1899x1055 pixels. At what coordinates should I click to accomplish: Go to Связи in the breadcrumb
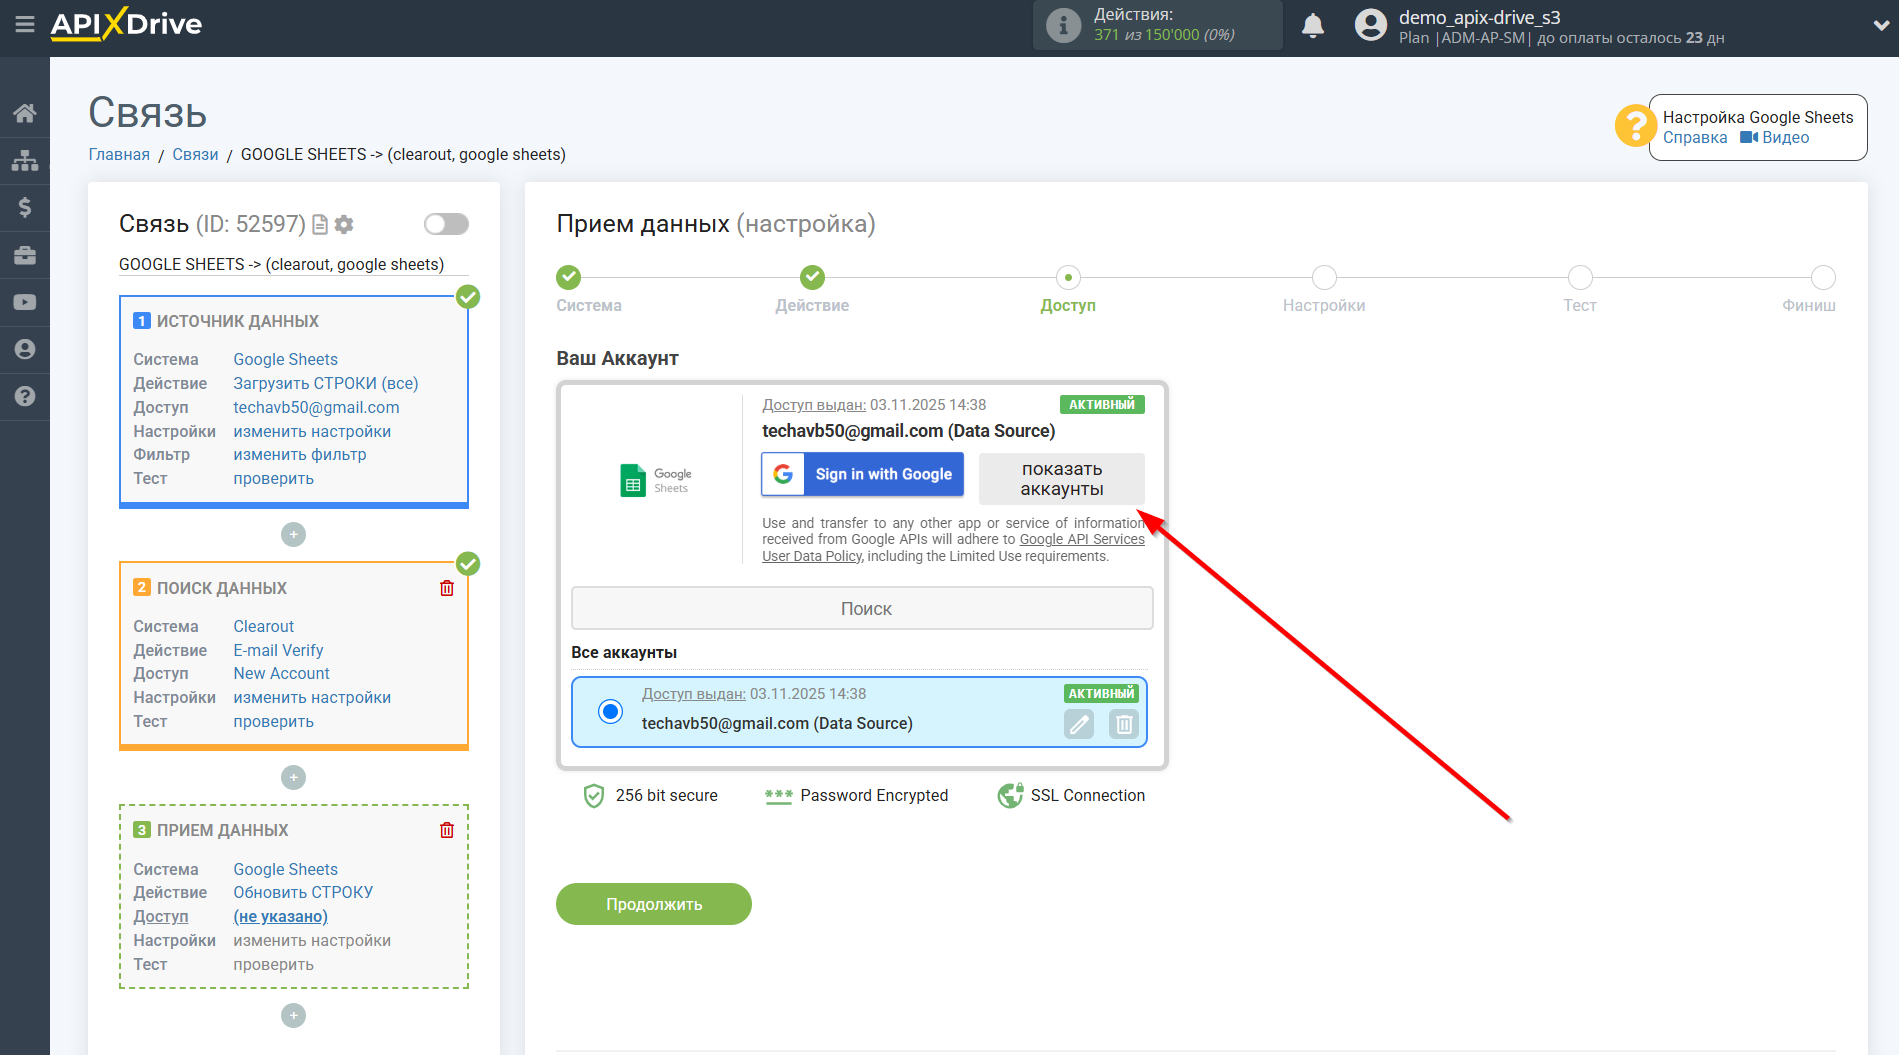click(195, 154)
